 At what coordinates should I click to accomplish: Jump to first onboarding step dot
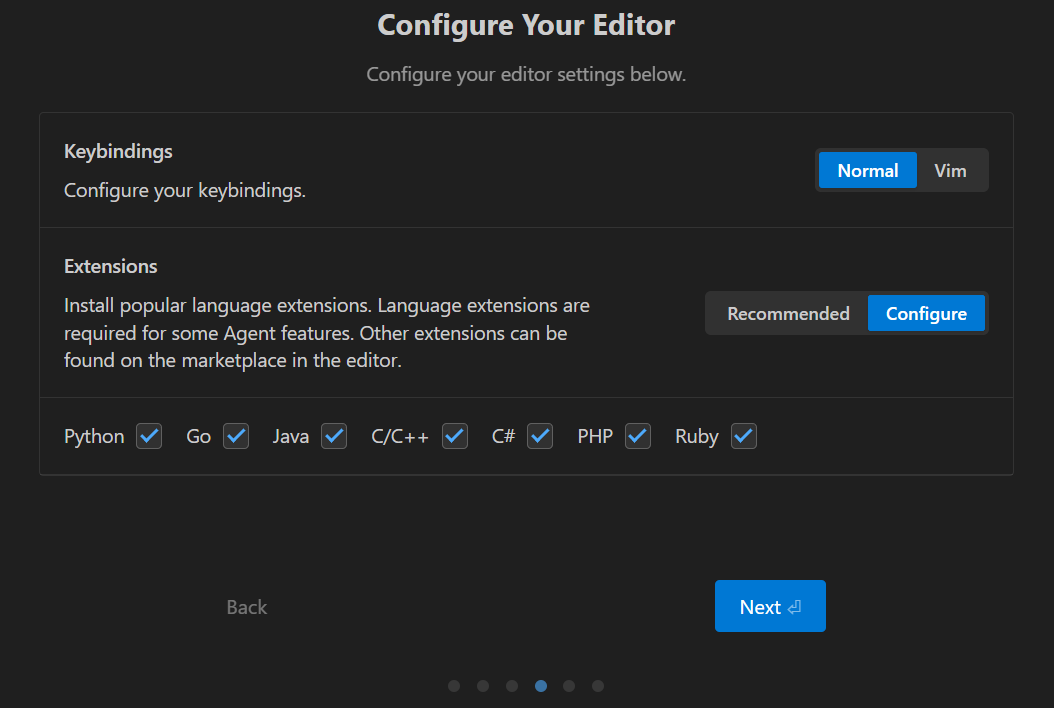click(x=454, y=686)
